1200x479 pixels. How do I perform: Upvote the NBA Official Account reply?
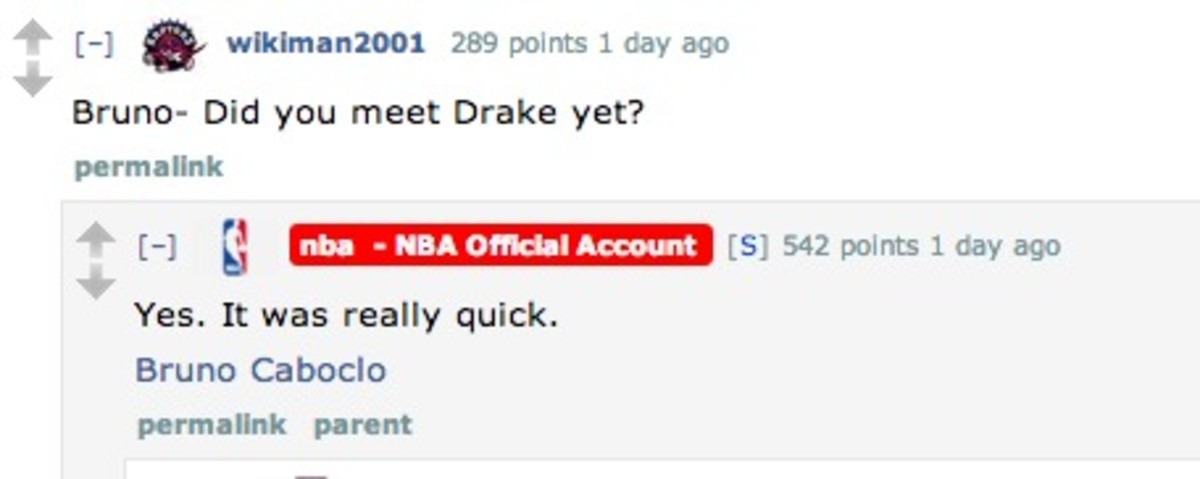point(96,238)
